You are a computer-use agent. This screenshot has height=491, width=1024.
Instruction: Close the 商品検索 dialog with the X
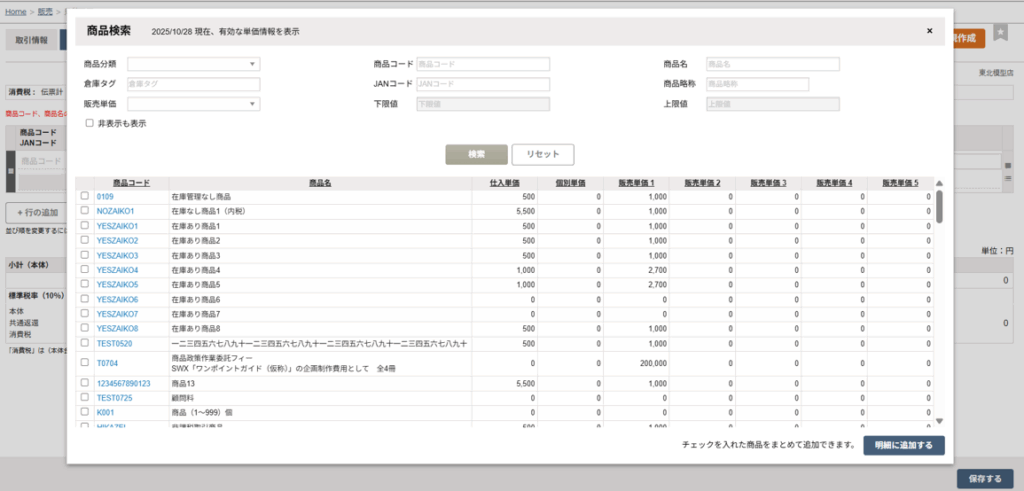[x=929, y=31]
